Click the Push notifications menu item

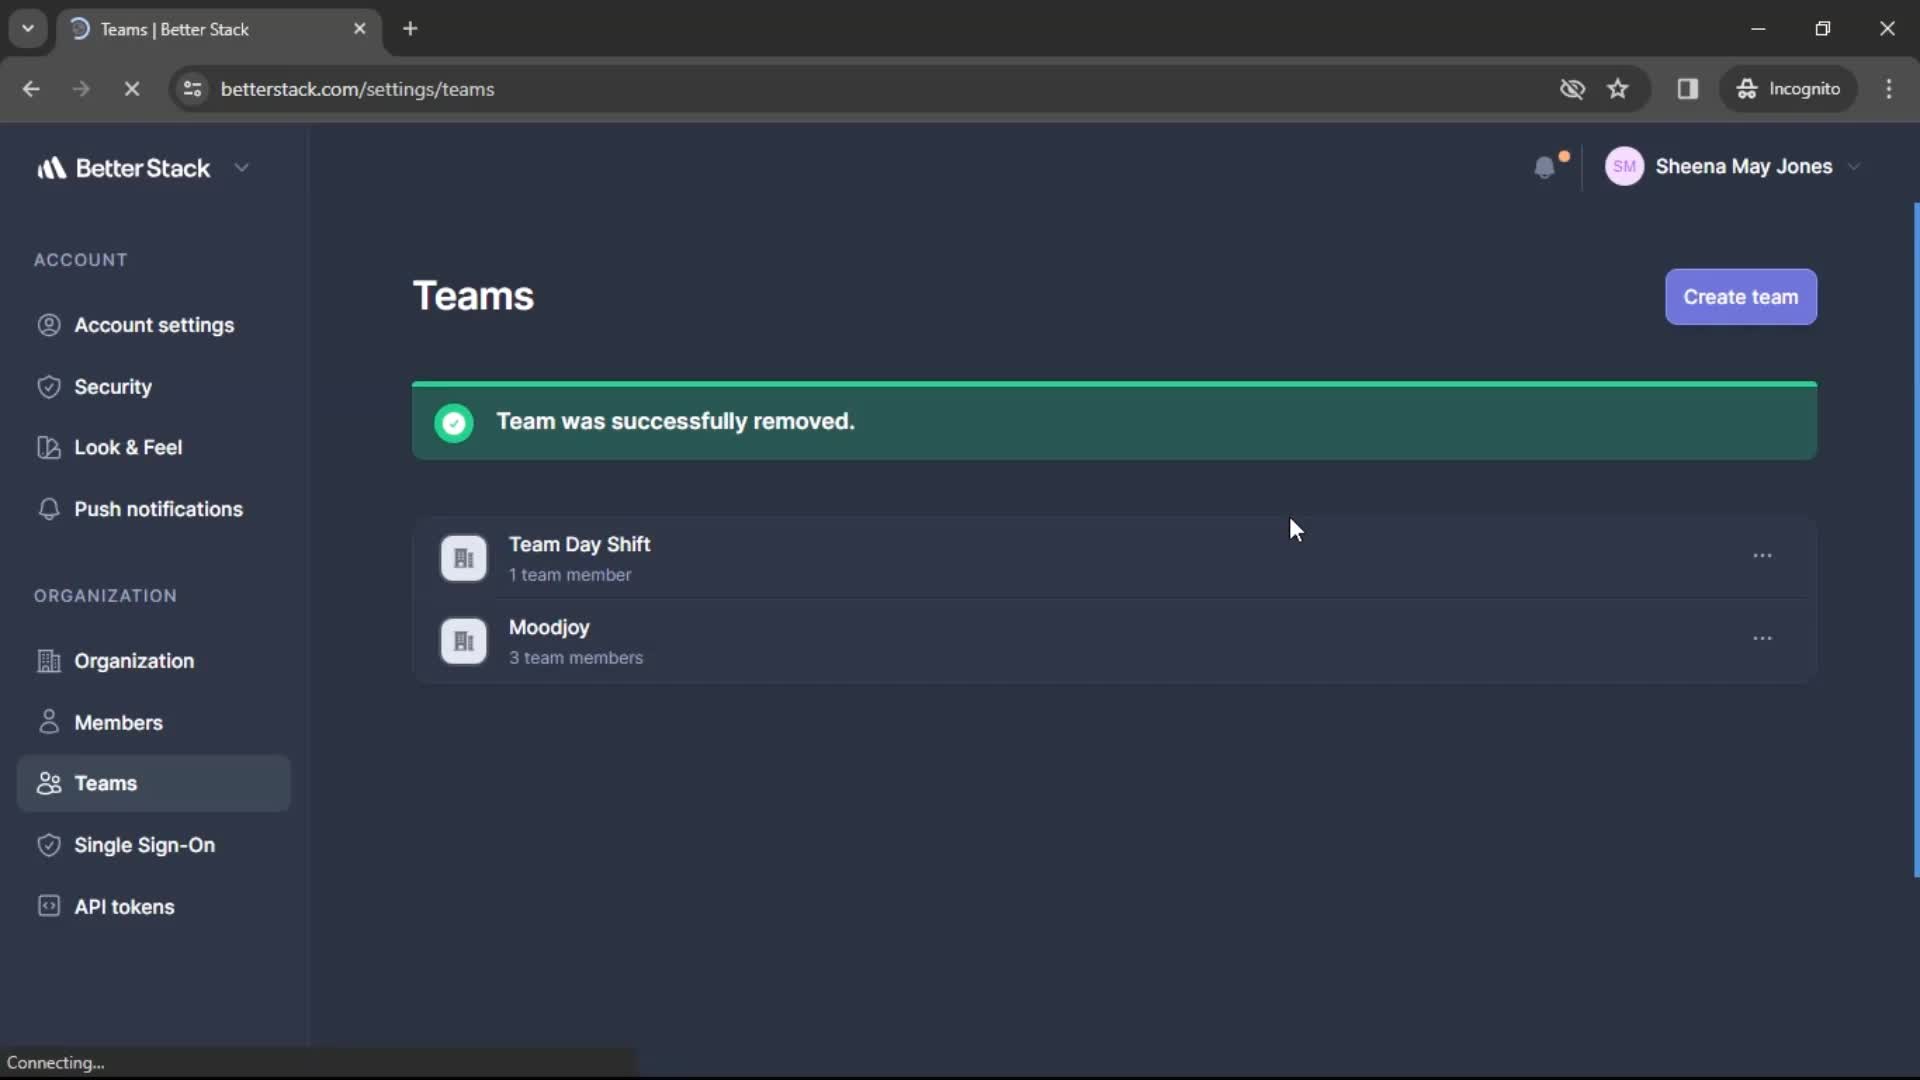click(x=158, y=509)
